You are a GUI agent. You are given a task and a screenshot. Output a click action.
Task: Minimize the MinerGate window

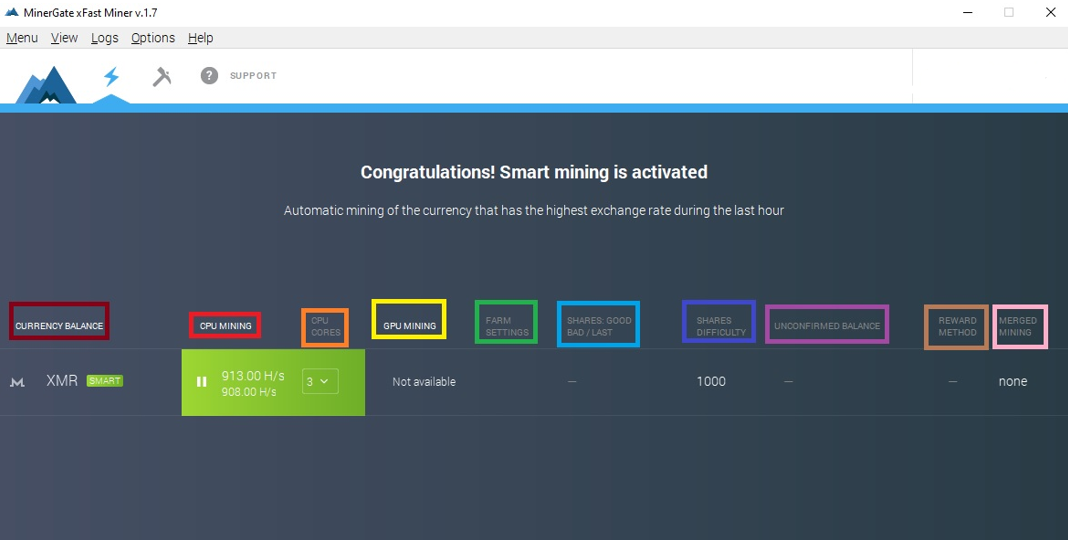(x=967, y=12)
